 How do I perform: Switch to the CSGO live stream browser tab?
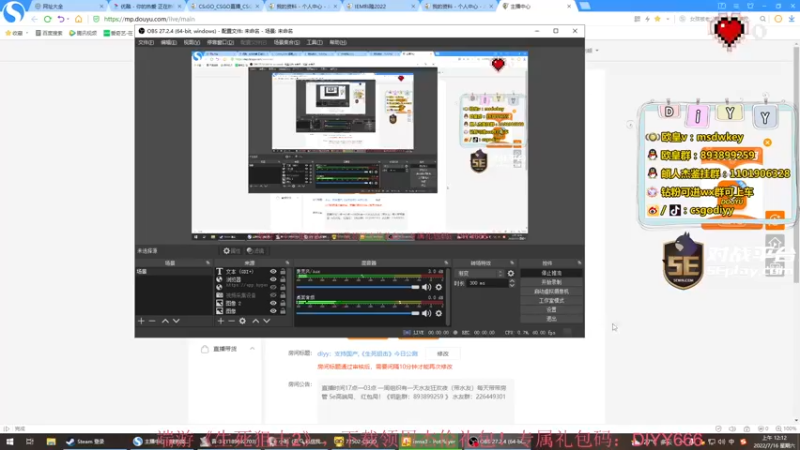224,6
